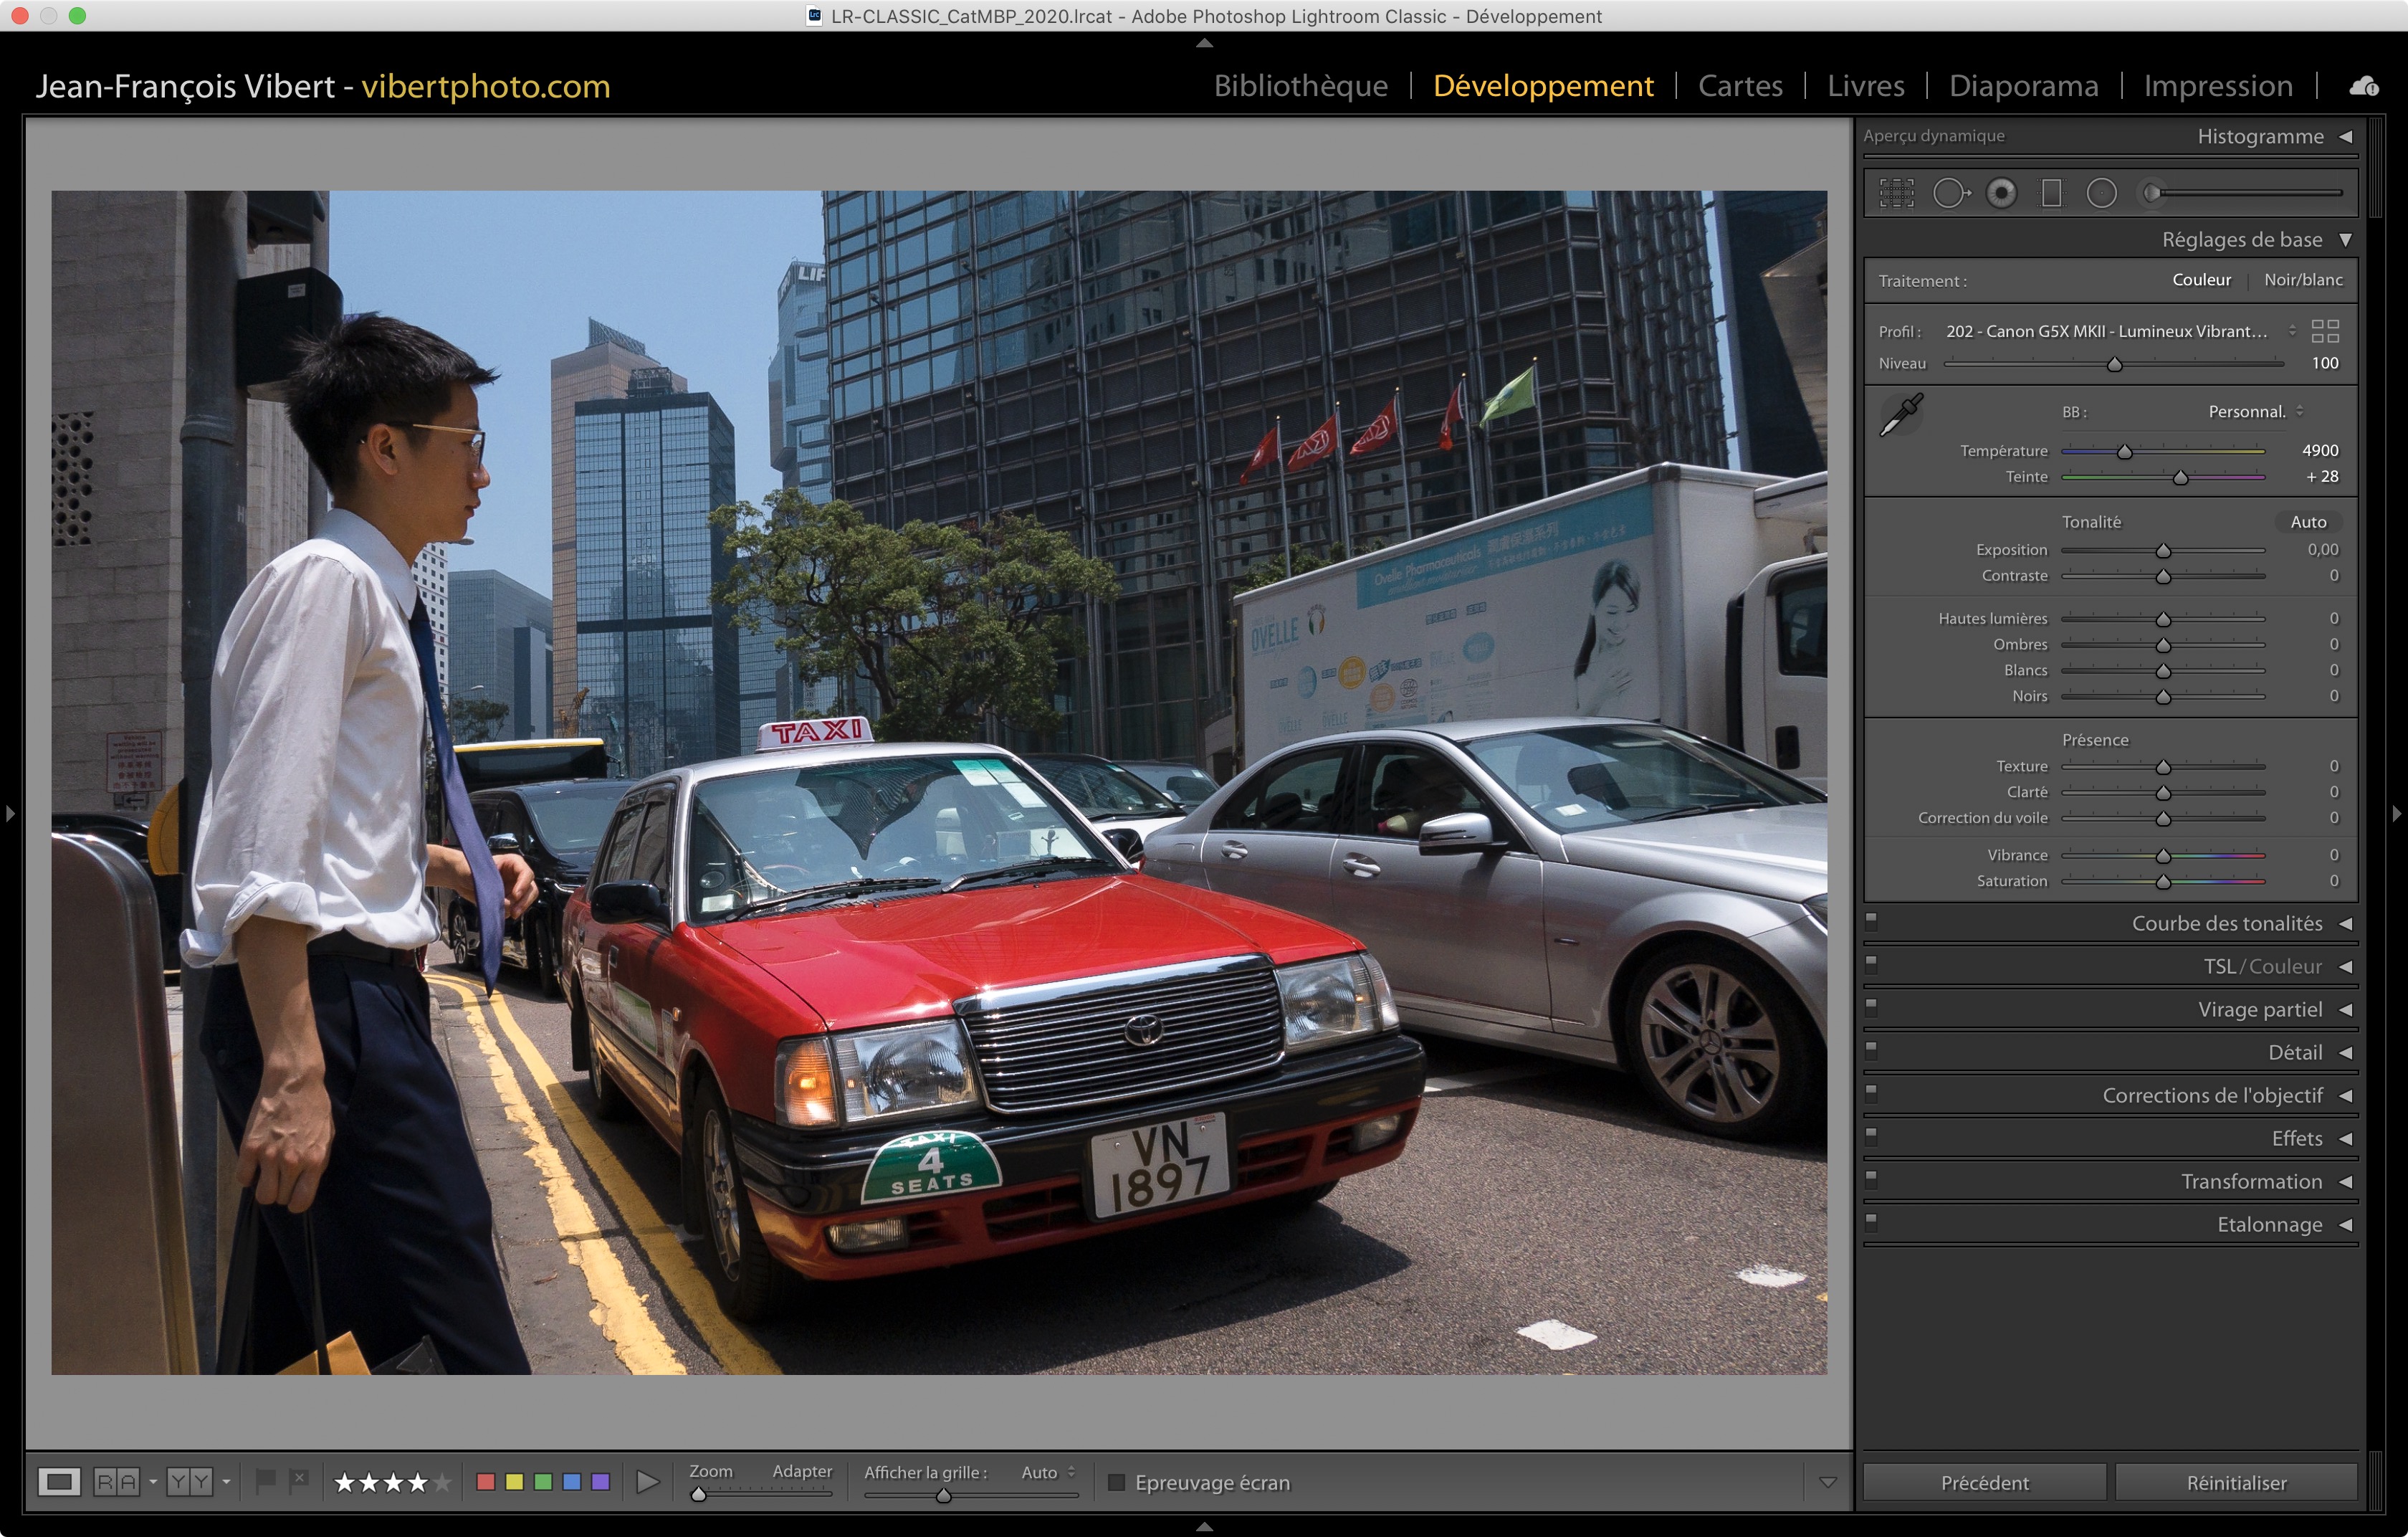The image size is (2408, 1537).
Task: Open the profile browser grid icon
Action: tap(2325, 331)
